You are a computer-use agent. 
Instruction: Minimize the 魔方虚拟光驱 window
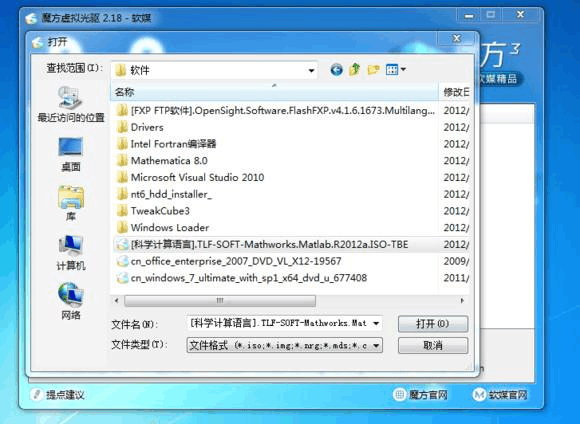pos(469,15)
